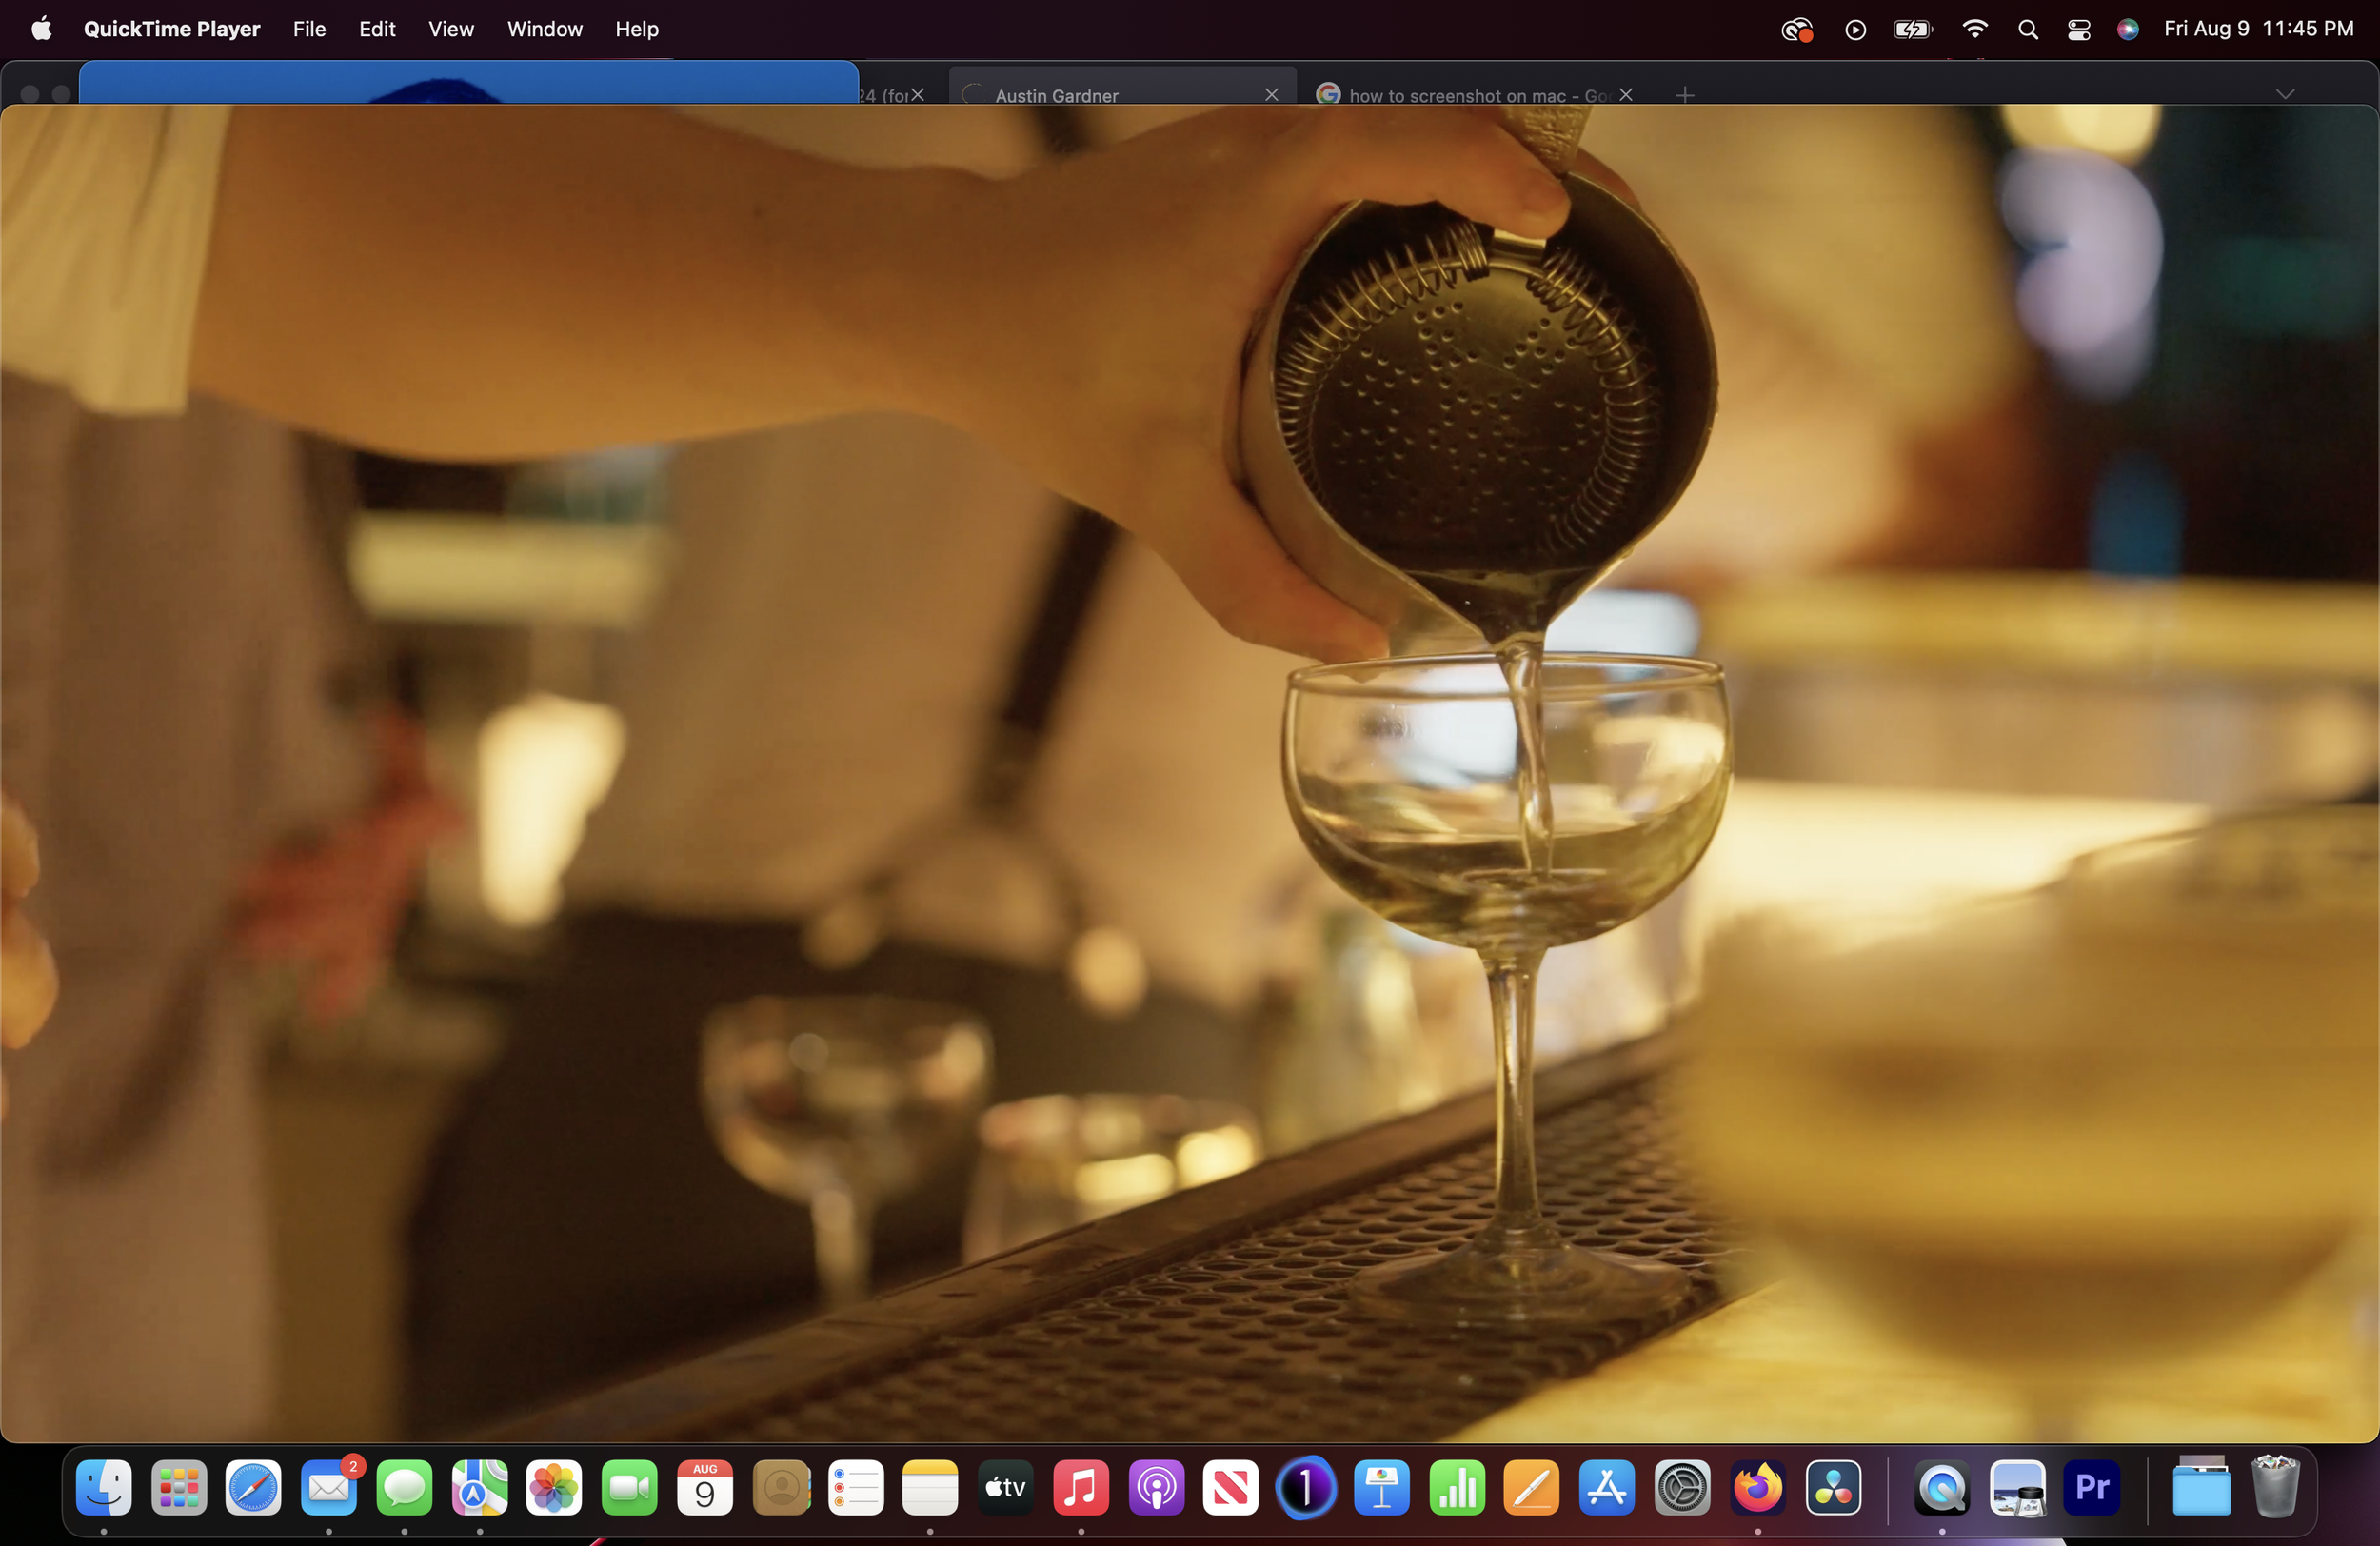This screenshot has width=2380, height=1546.
Task: Launch Siri from the menu bar
Action: [2127, 29]
